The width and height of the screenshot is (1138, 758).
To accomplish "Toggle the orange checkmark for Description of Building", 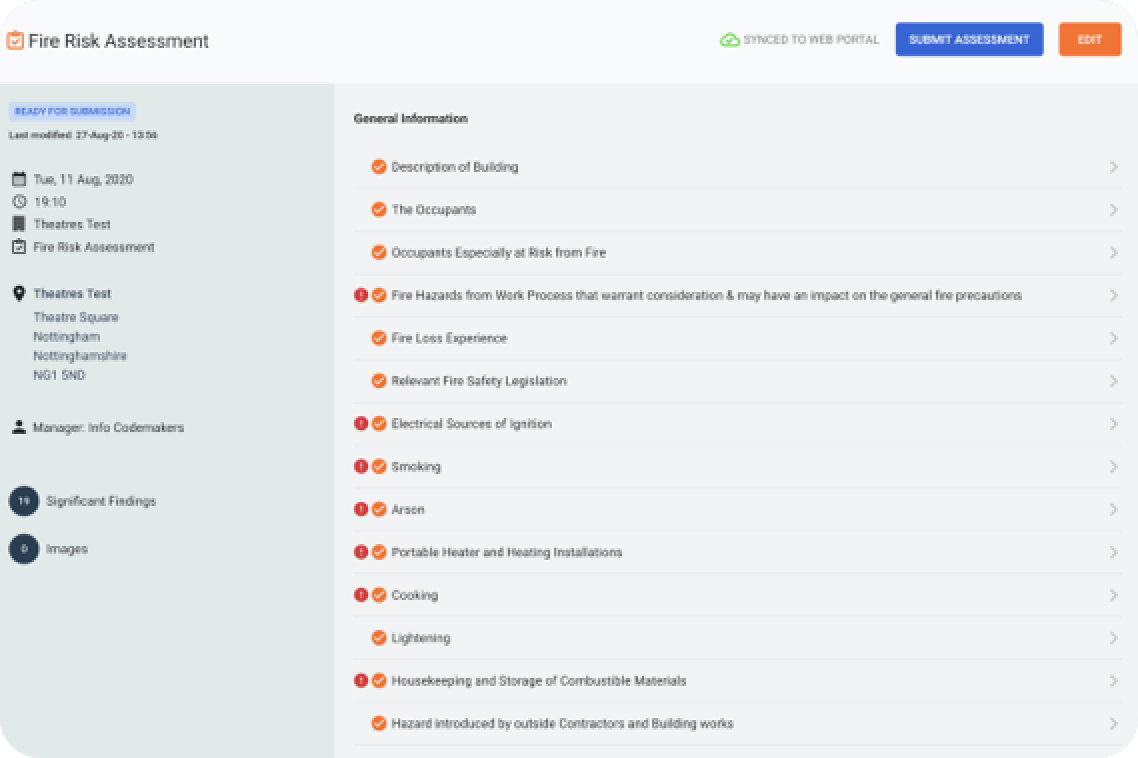I will click(379, 167).
